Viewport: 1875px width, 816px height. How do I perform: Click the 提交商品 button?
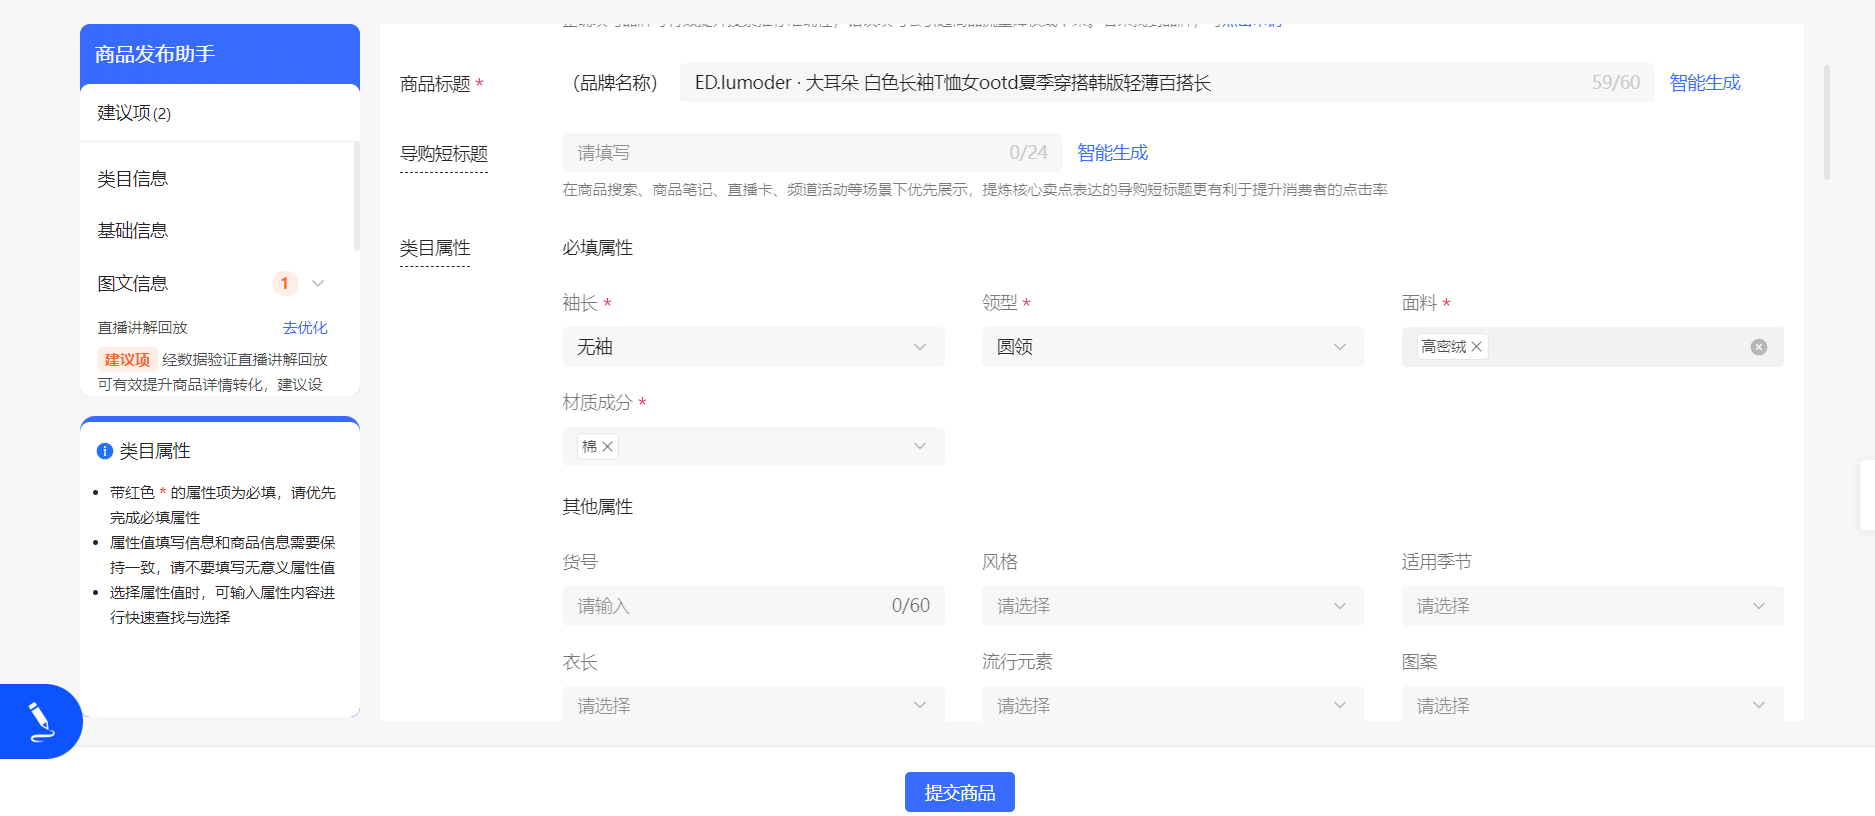coord(959,792)
